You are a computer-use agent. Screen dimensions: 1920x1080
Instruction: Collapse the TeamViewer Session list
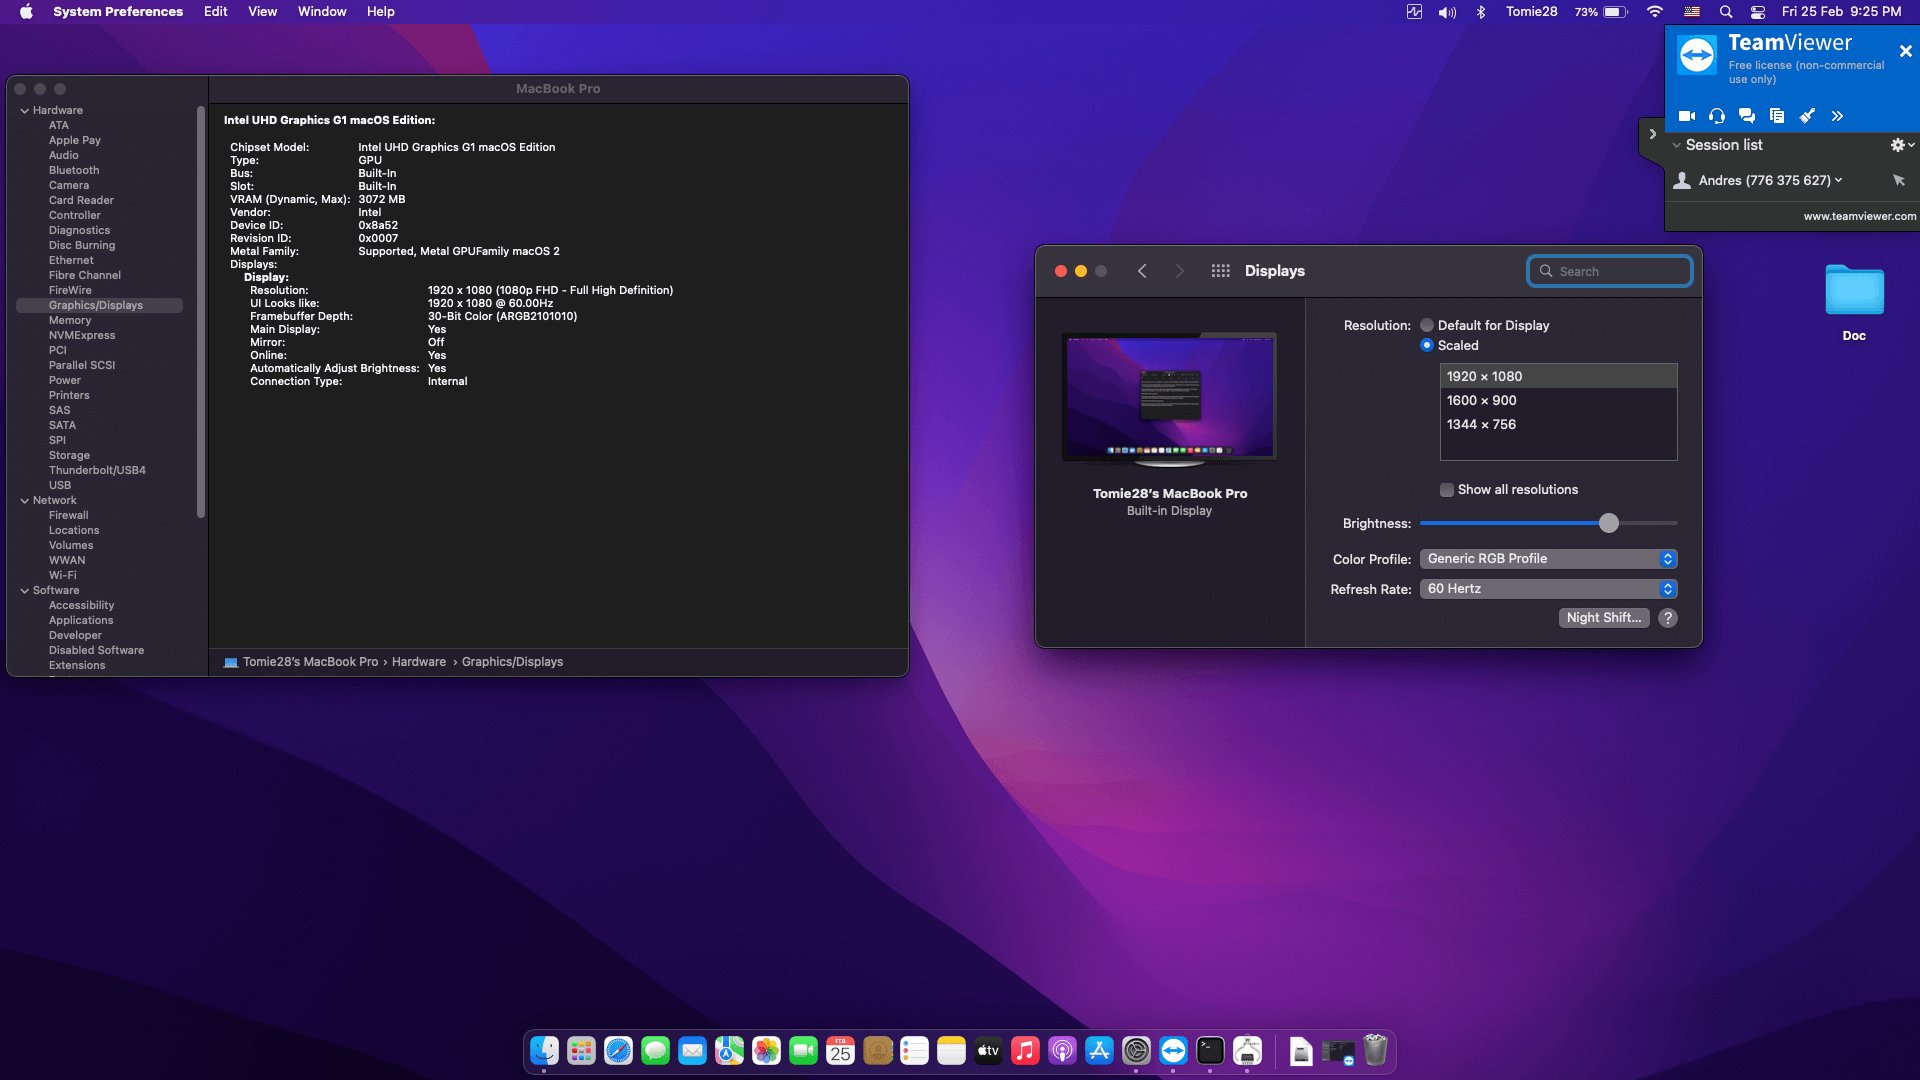point(1676,145)
